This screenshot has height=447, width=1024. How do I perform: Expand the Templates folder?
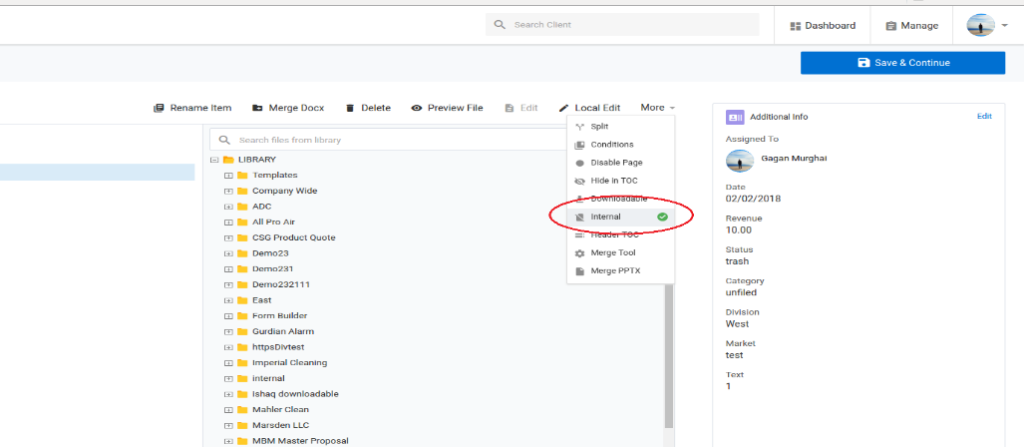[229, 175]
